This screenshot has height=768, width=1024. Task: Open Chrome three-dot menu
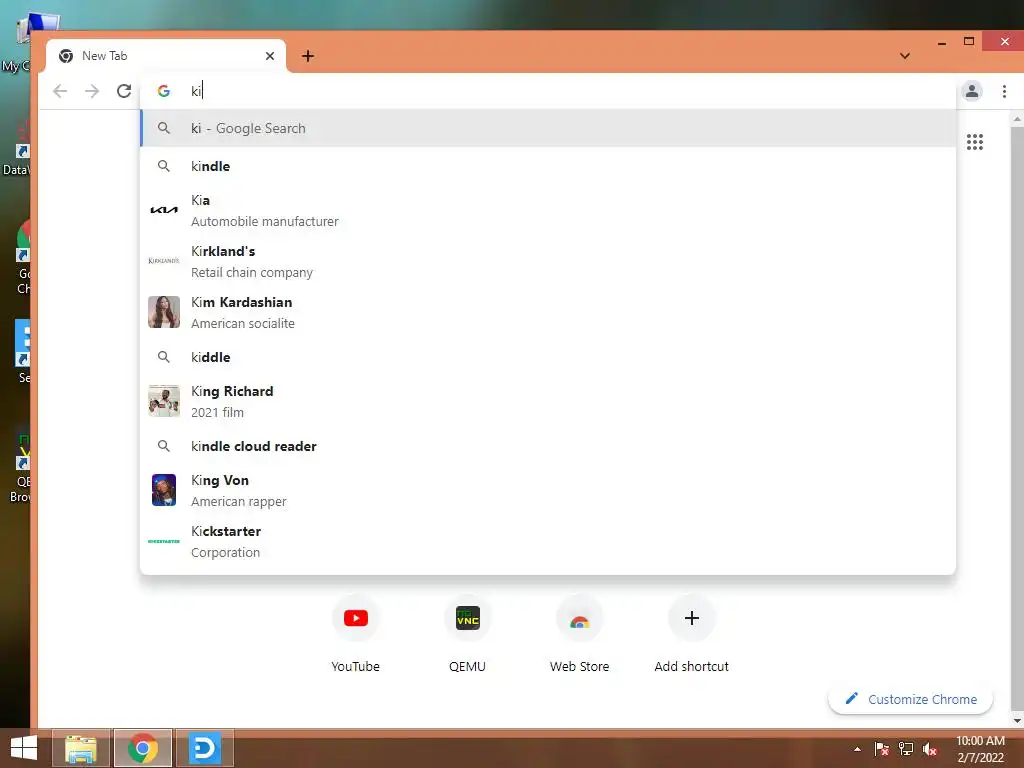coord(1004,91)
